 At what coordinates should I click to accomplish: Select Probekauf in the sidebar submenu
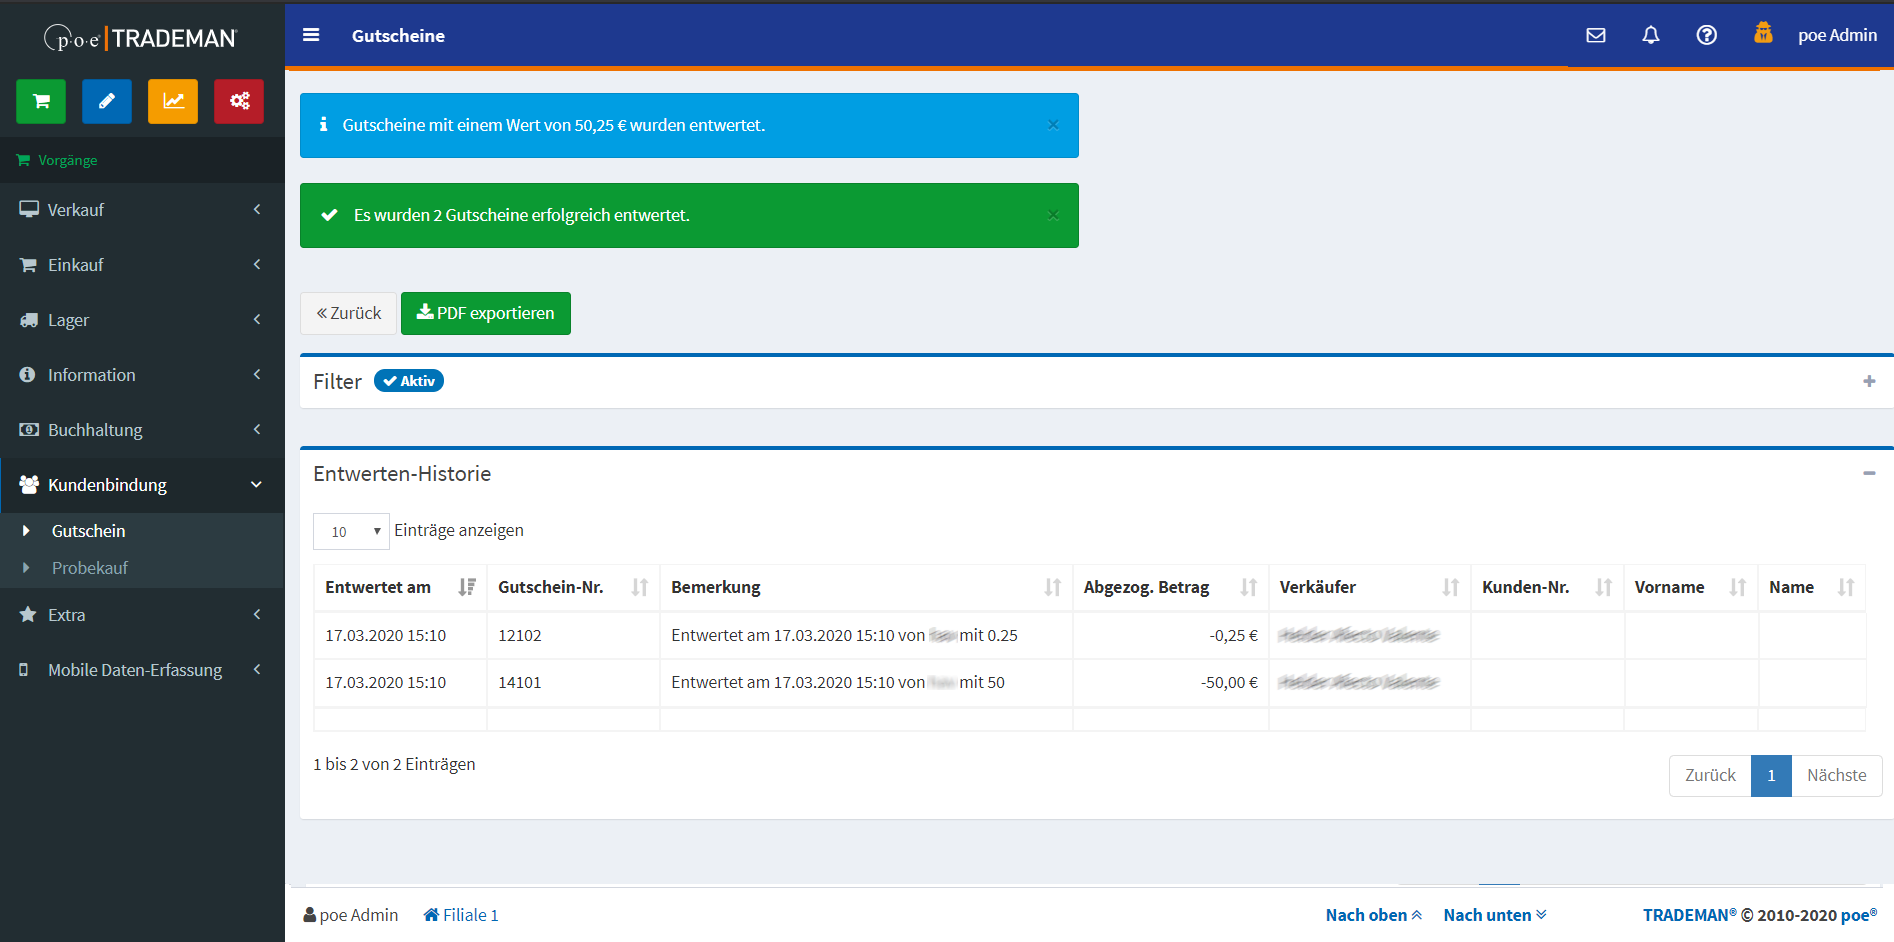(90, 568)
